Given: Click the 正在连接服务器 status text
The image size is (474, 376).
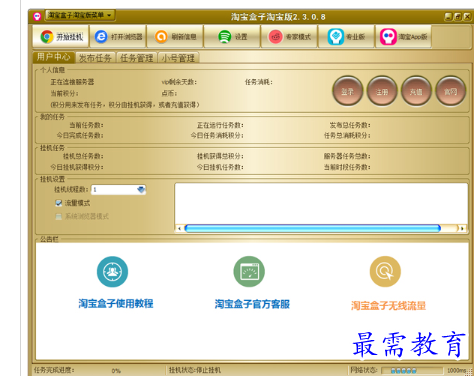Looking at the screenshot, I should pyautogui.click(x=72, y=82).
